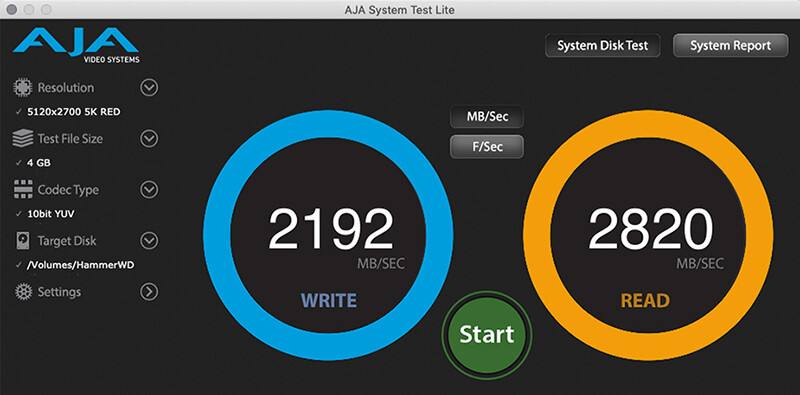The width and height of the screenshot is (800, 395).
Task: Click the 2192 write speed value
Action: pos(331,229)
